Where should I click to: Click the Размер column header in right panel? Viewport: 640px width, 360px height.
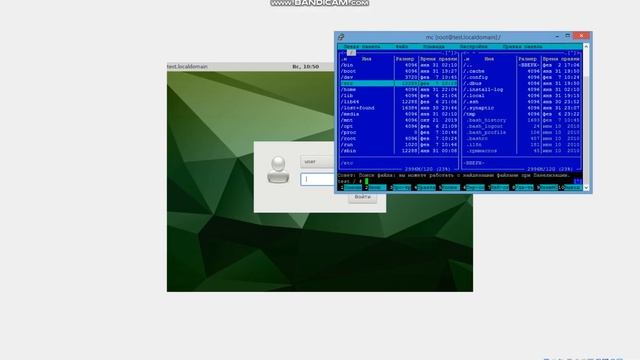[528, 59]
